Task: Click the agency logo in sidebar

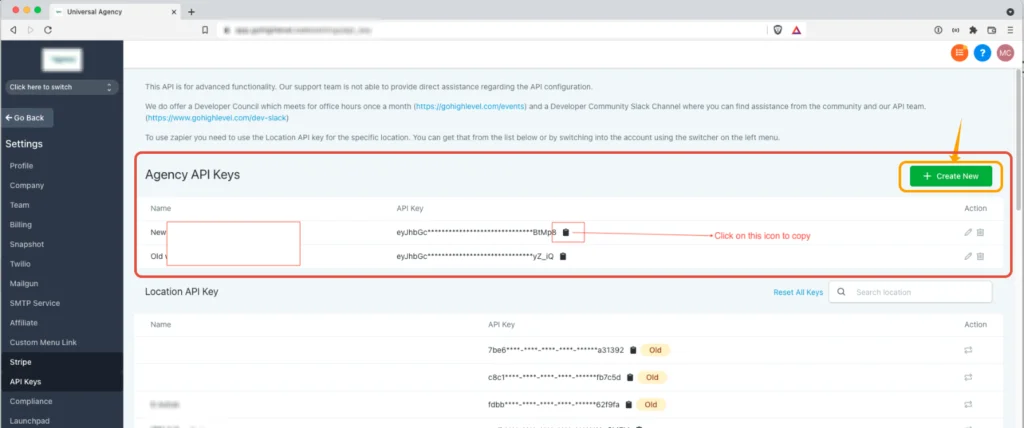Action: (x=62, y=59)
